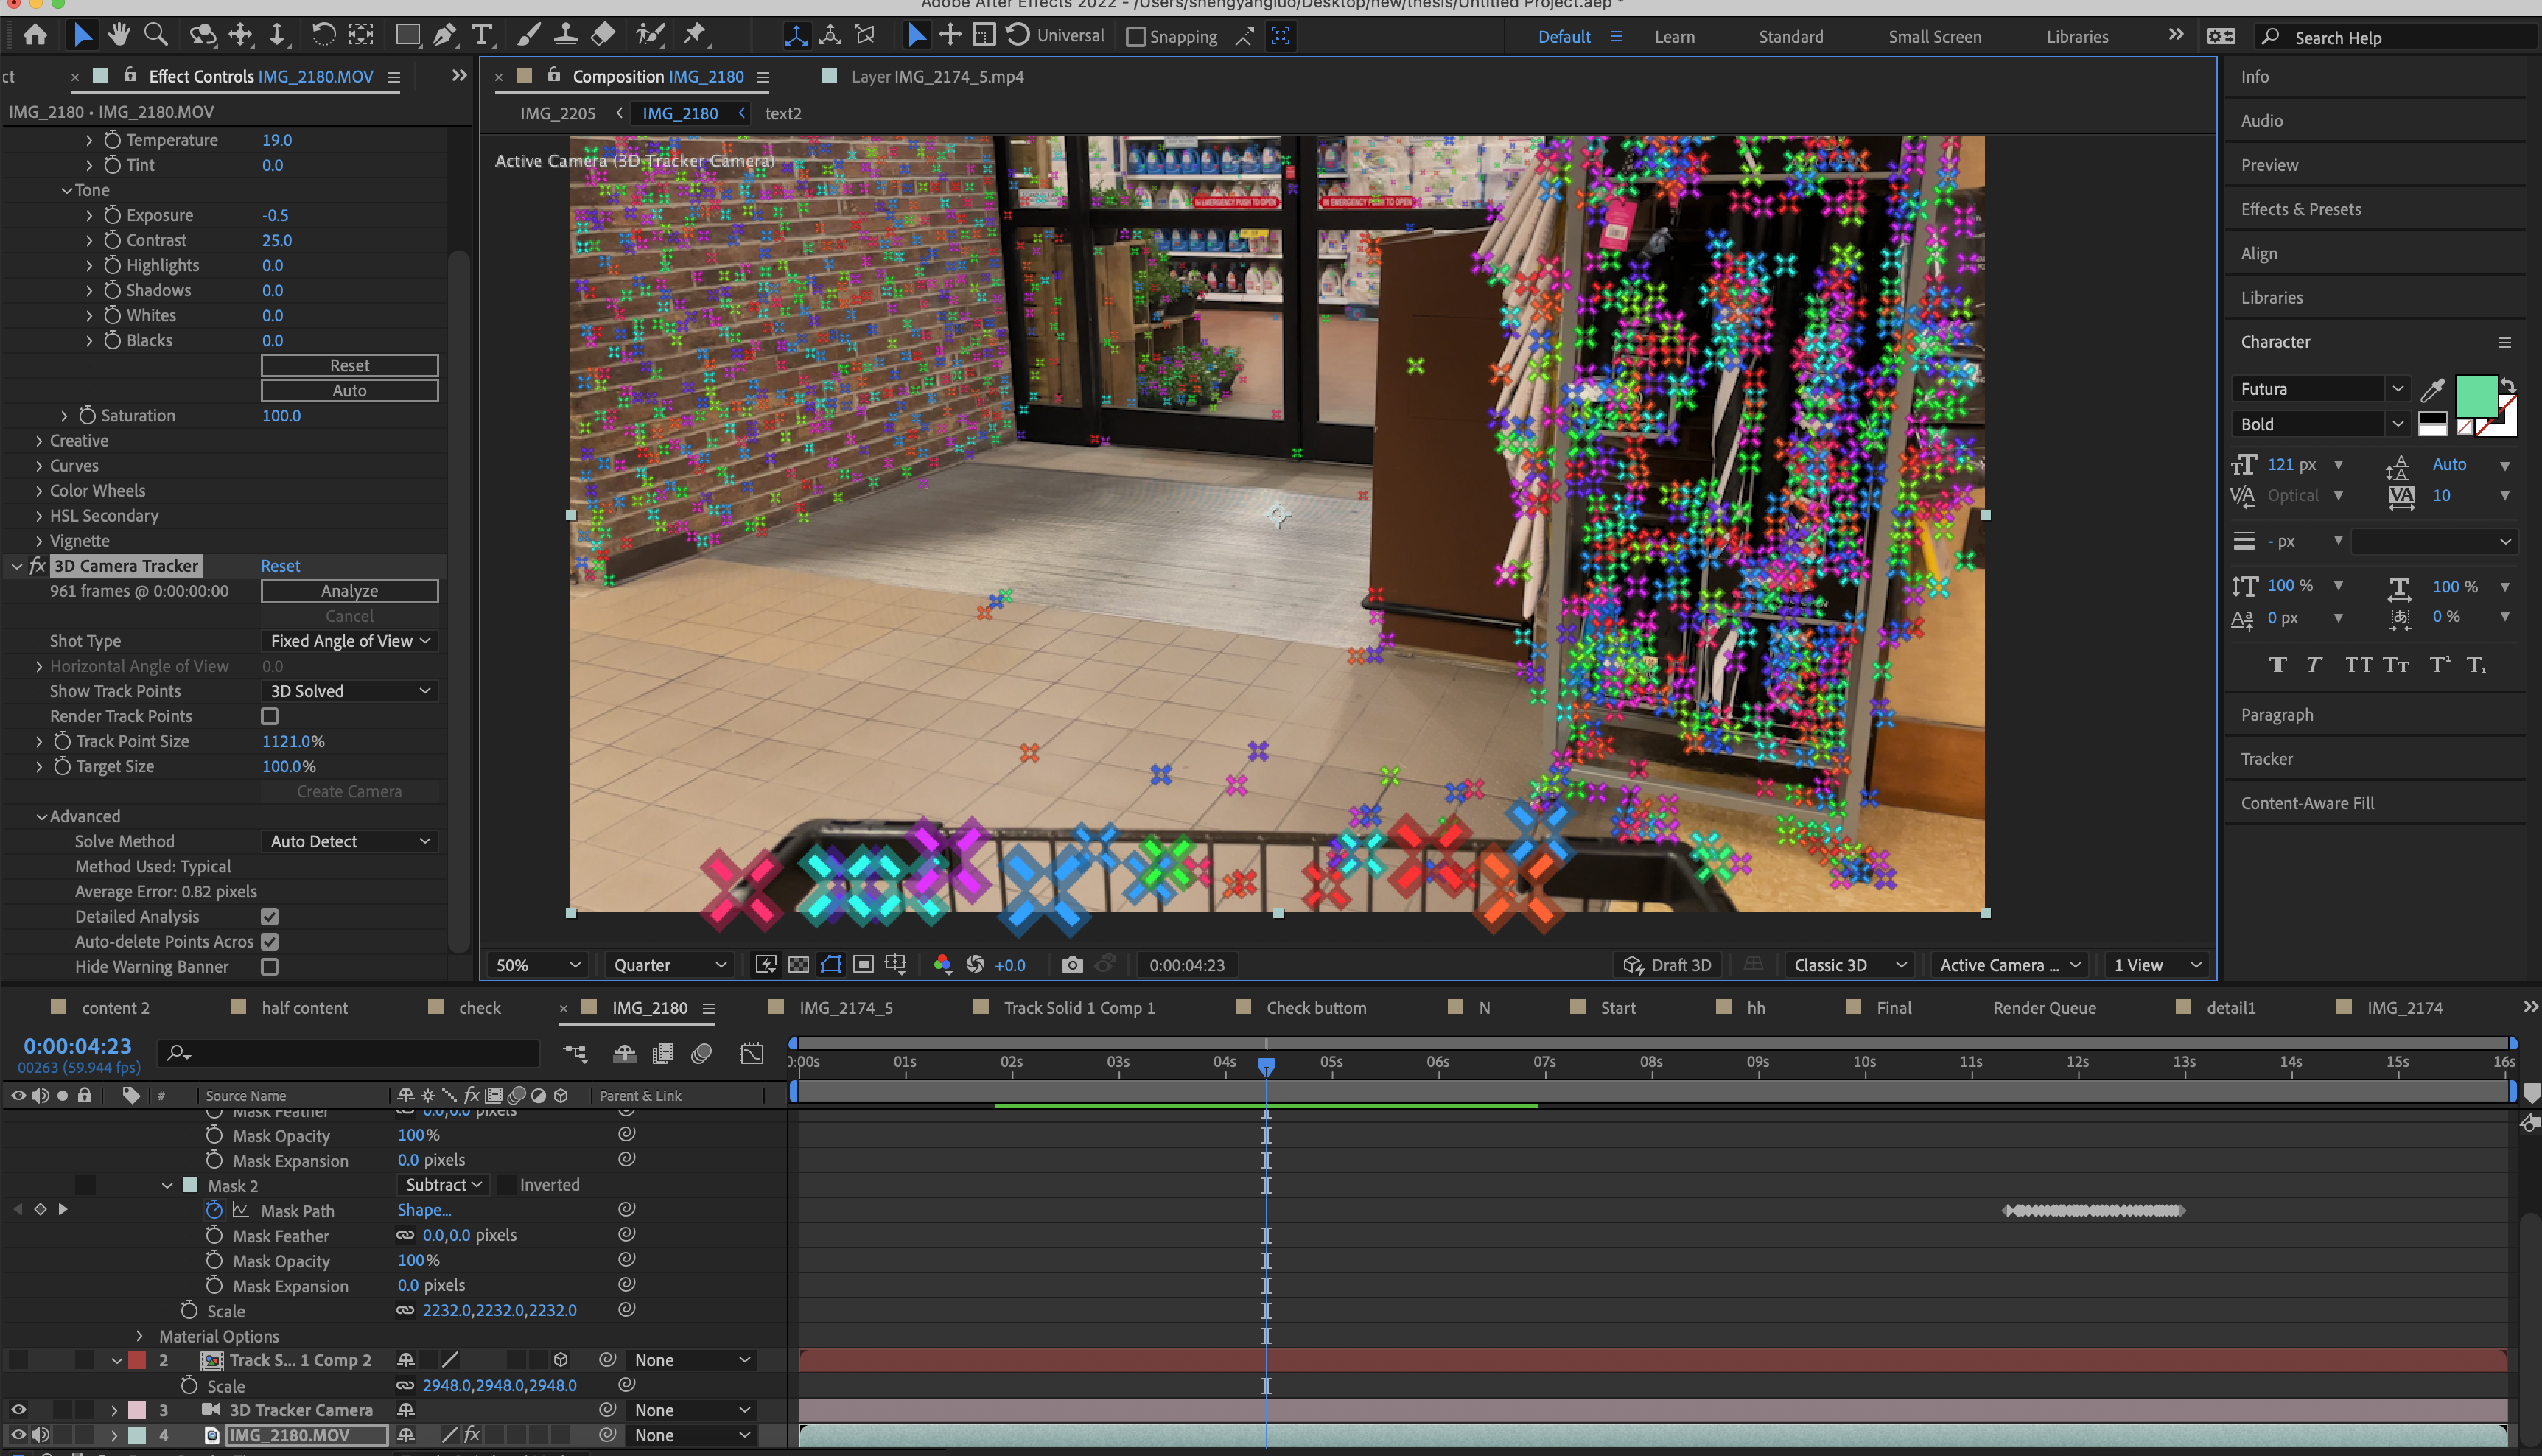Uncheck Detailed Analysis option
This screenshot has width=2542, height=1456.
[270, 917]
